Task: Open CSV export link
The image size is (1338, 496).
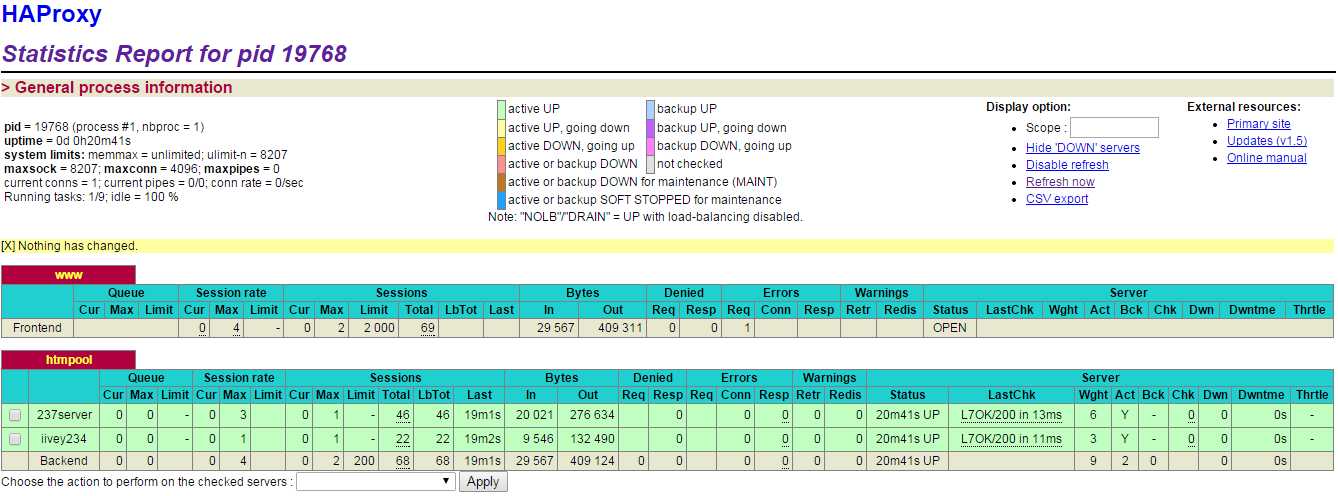Action: pyautogui.click(x=1057, y=199)
